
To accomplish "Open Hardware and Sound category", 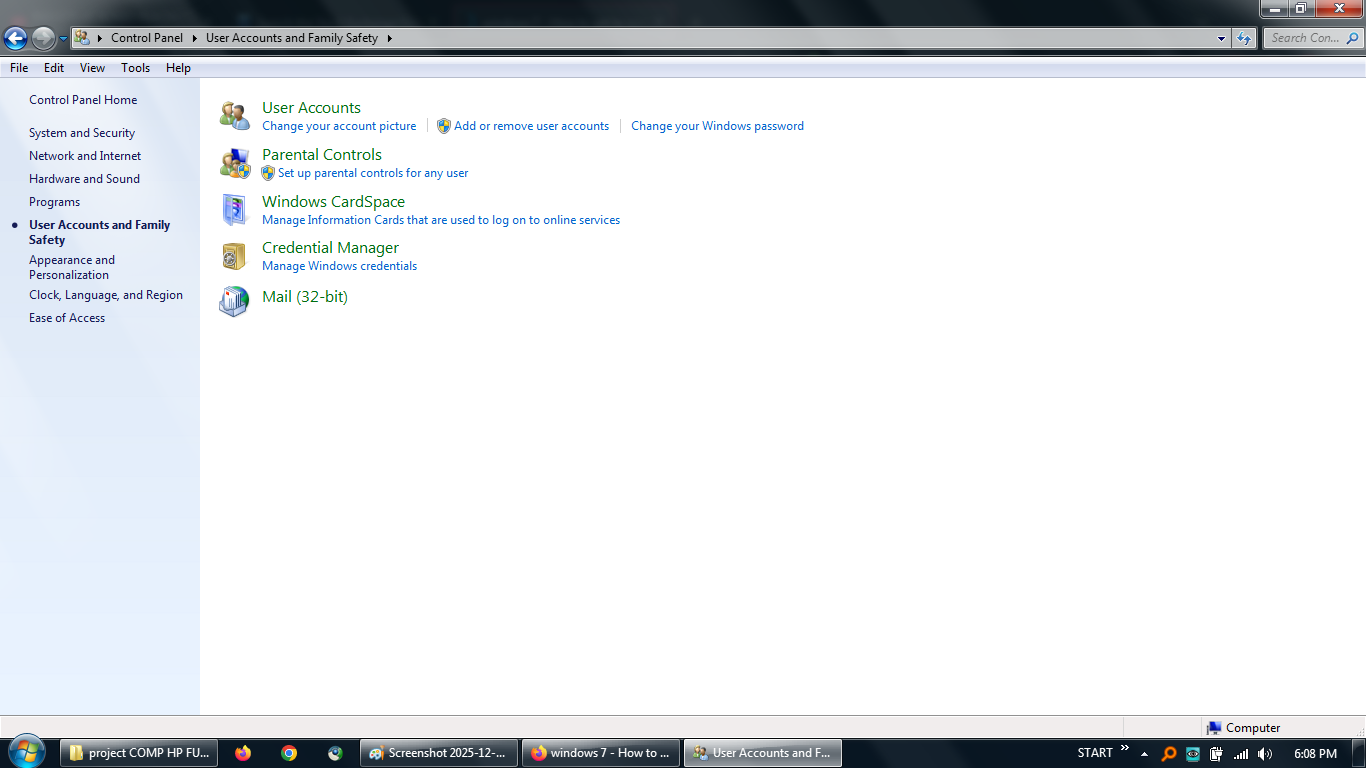I will (84, 179).
